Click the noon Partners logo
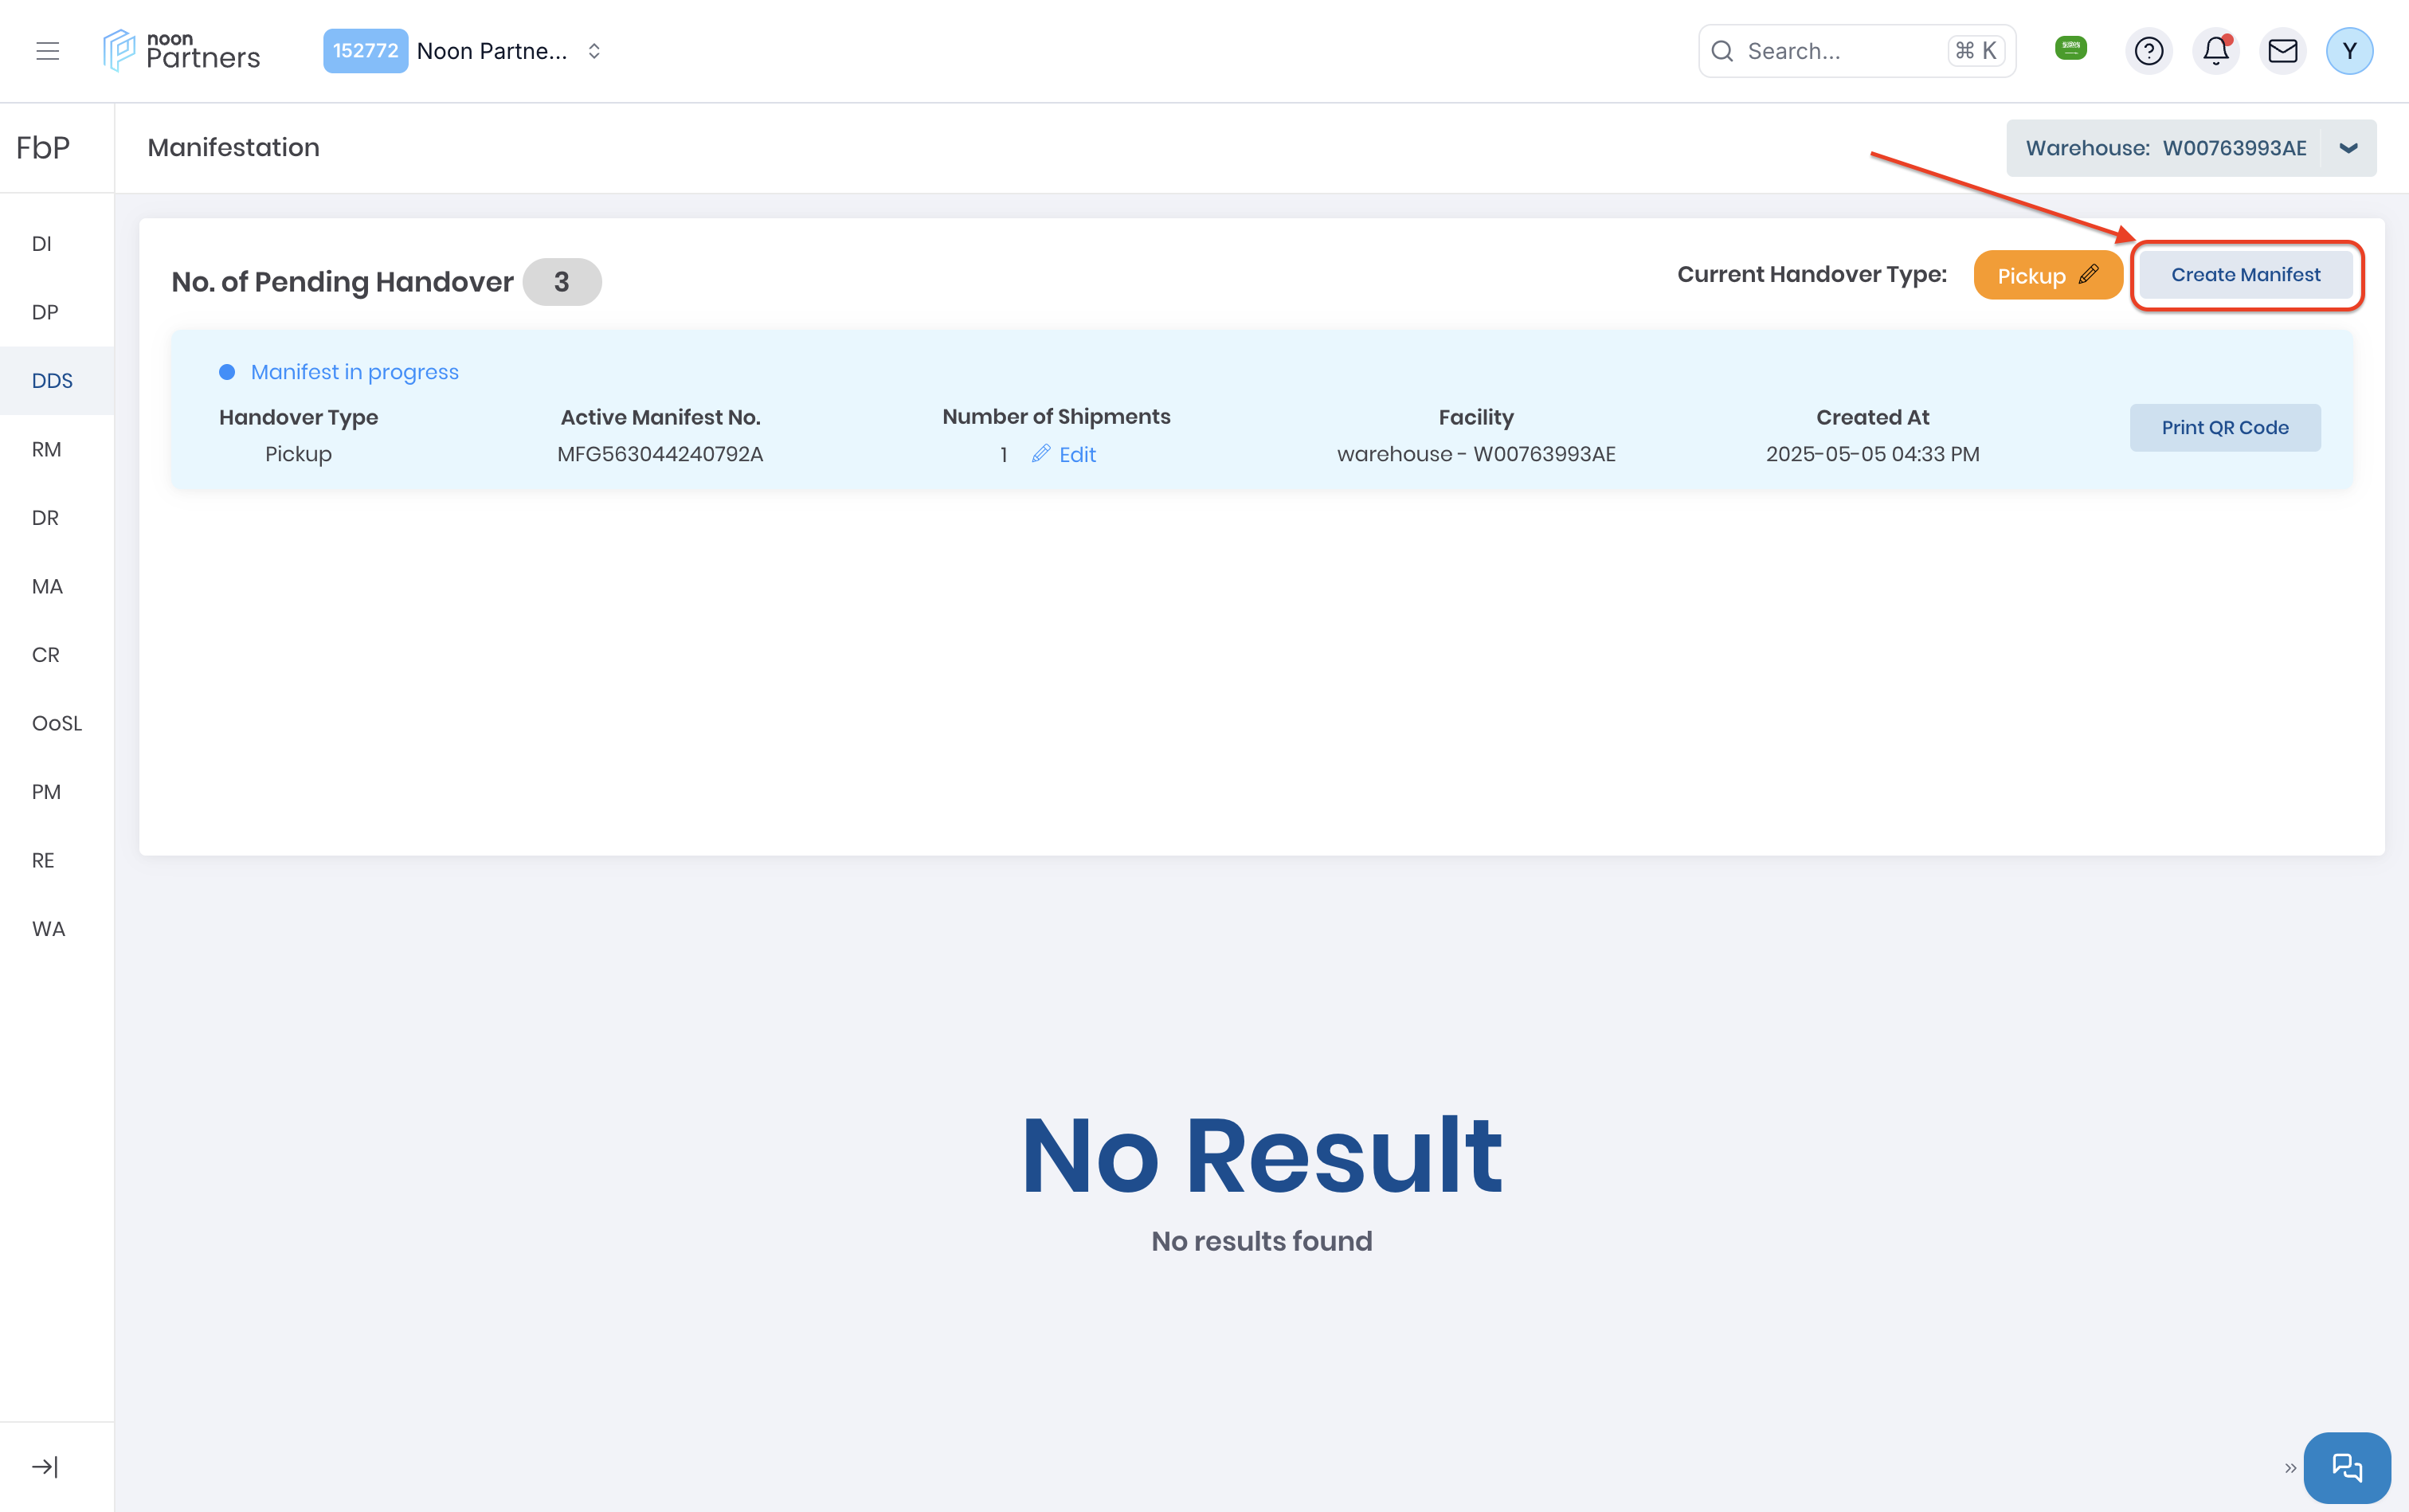Image resolution: width=2409 pixels, height=1512 pixels. click(181, 51)
